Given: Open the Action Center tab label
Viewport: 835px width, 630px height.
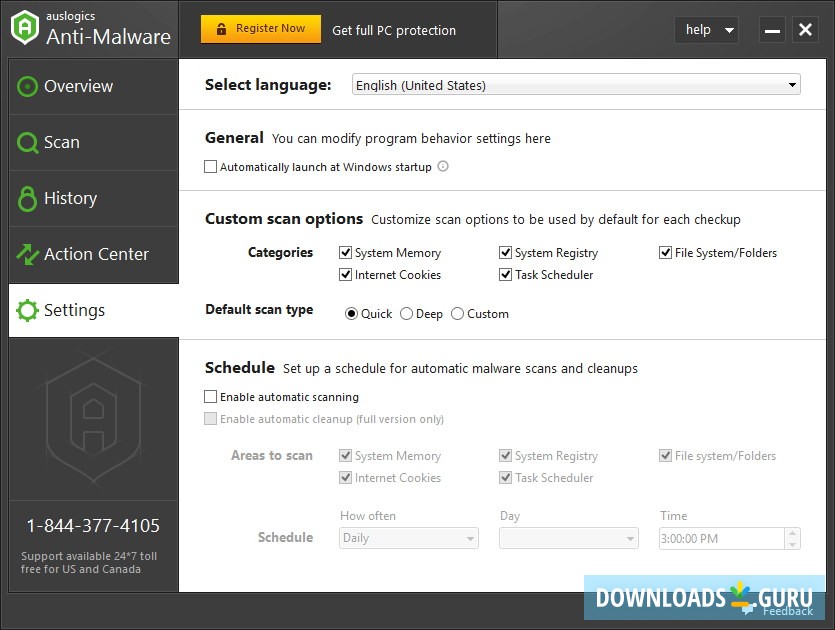Looking at the screenshot, I should click(x=96, y=254).
